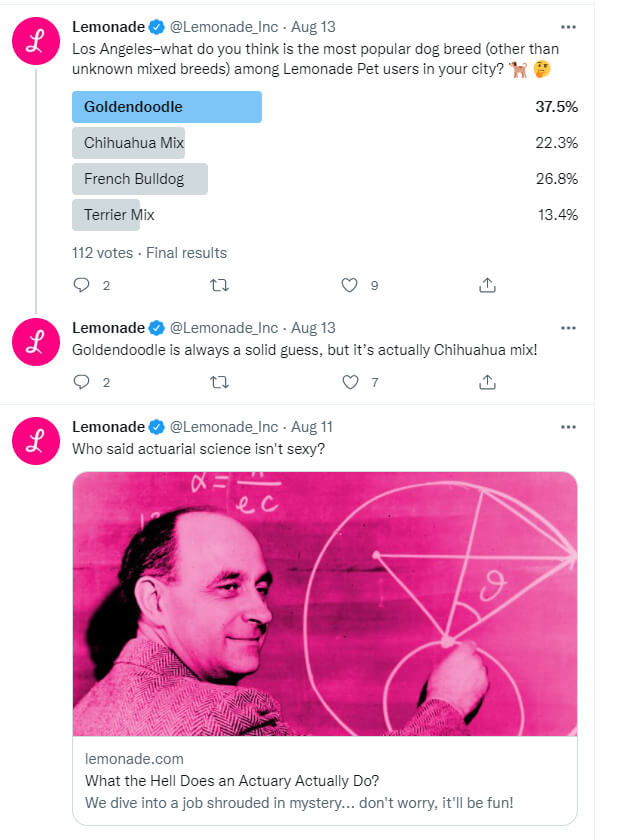Viewport: 617px width, 840px height.
Task: Reply to the Chihuahua mix answer tweet
Action: (82, 382)
